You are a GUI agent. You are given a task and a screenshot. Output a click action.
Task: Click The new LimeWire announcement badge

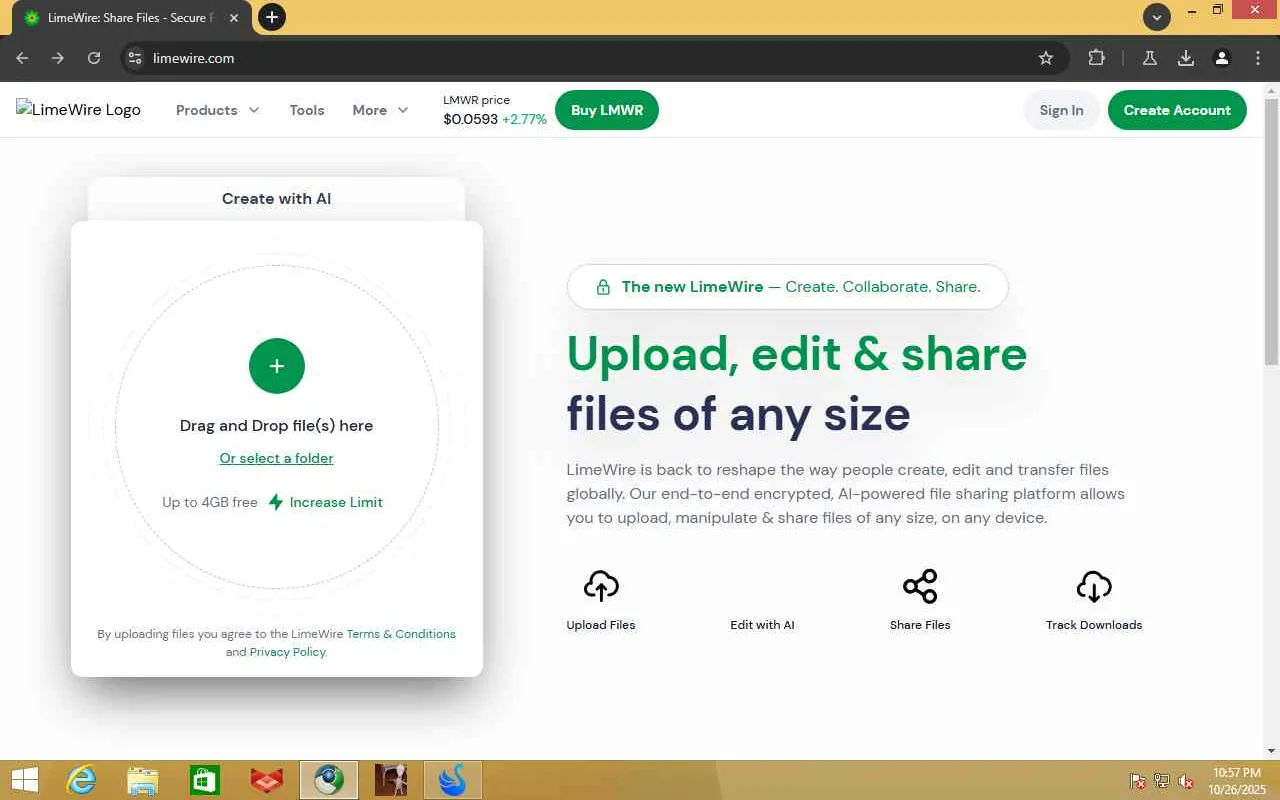click(x=787, y=287)
